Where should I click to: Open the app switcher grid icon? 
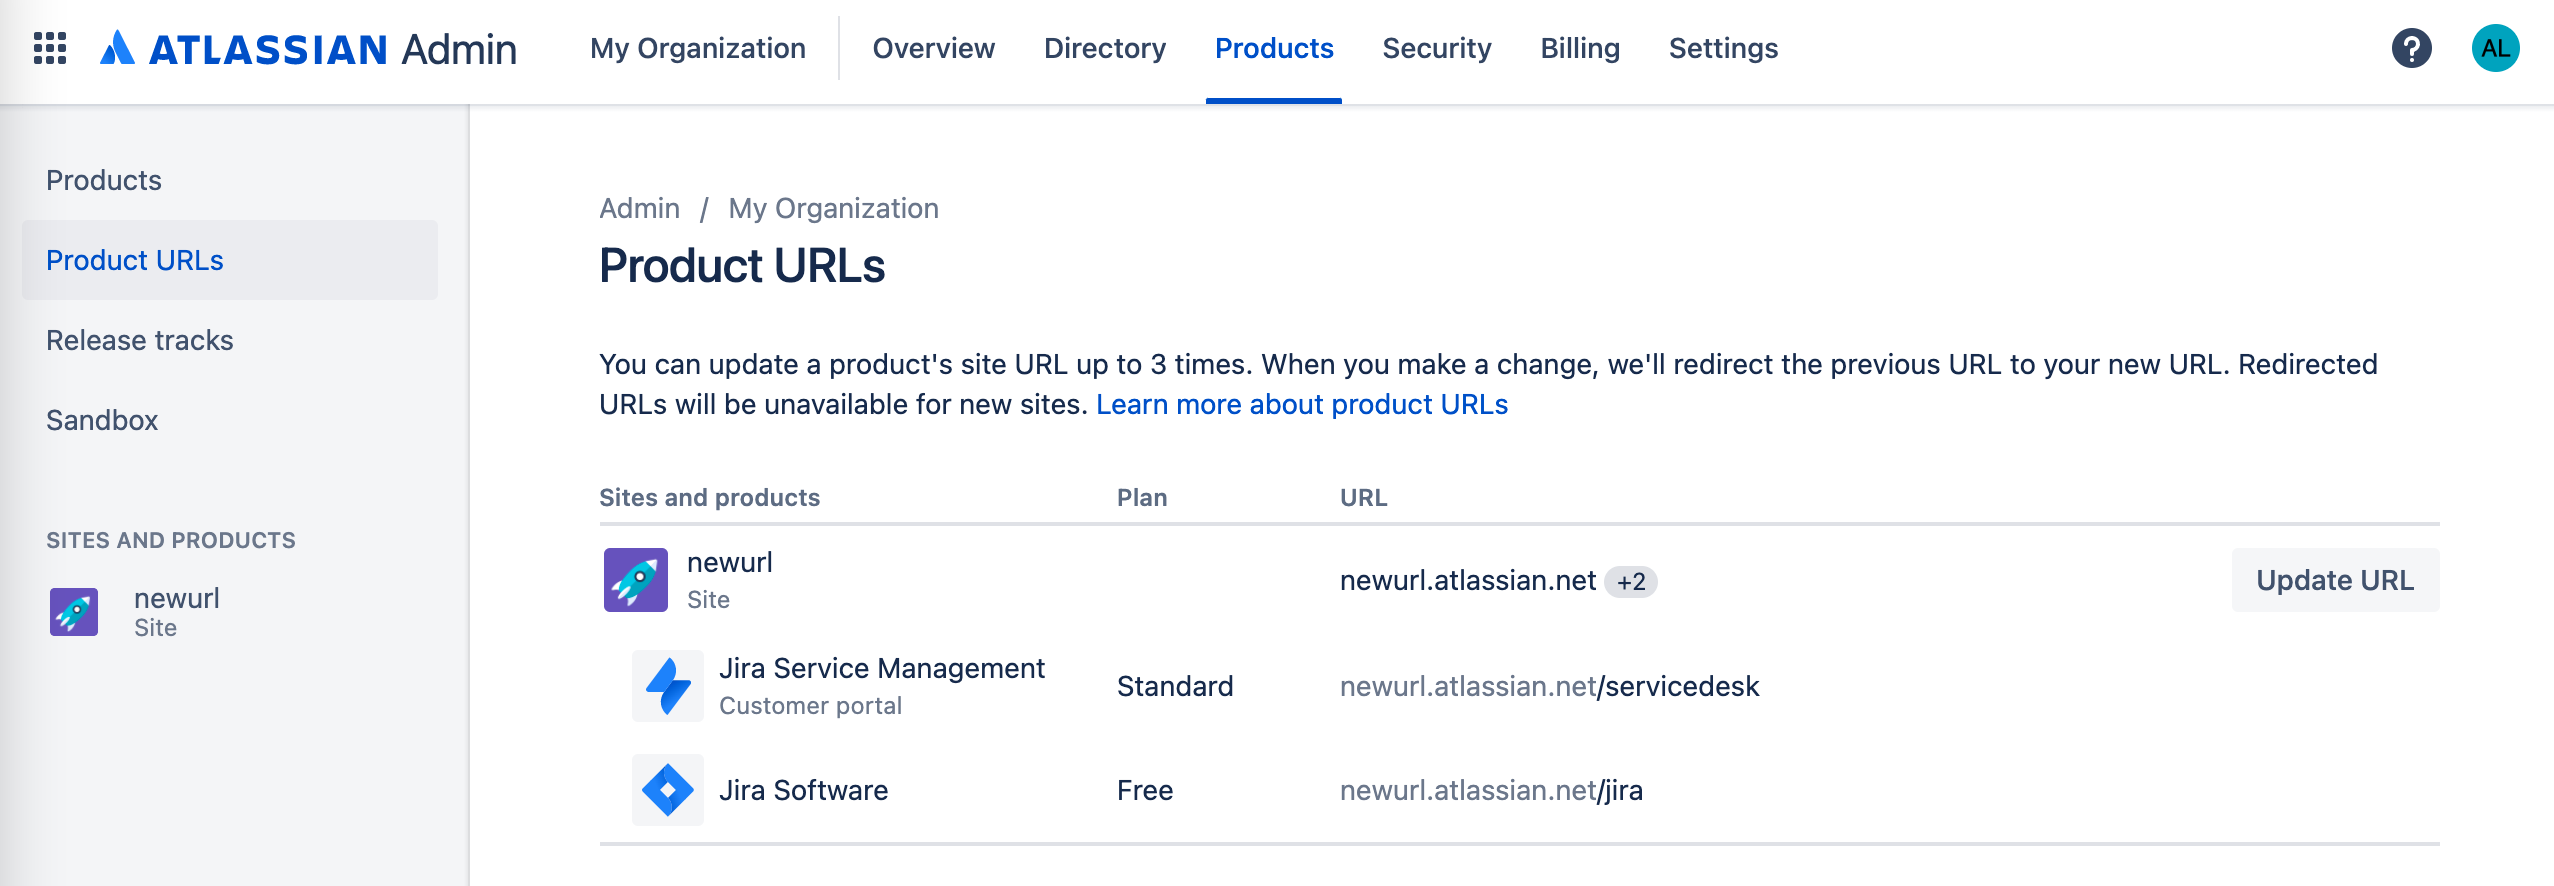coord(50,48)
